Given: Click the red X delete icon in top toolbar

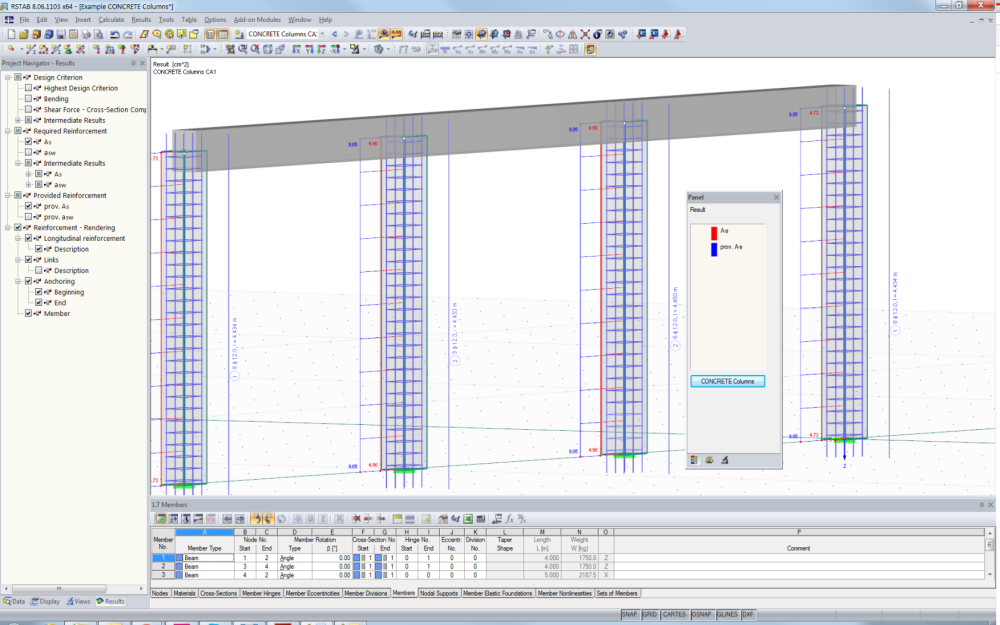Looking at the screenshot, I should [585, 34].
